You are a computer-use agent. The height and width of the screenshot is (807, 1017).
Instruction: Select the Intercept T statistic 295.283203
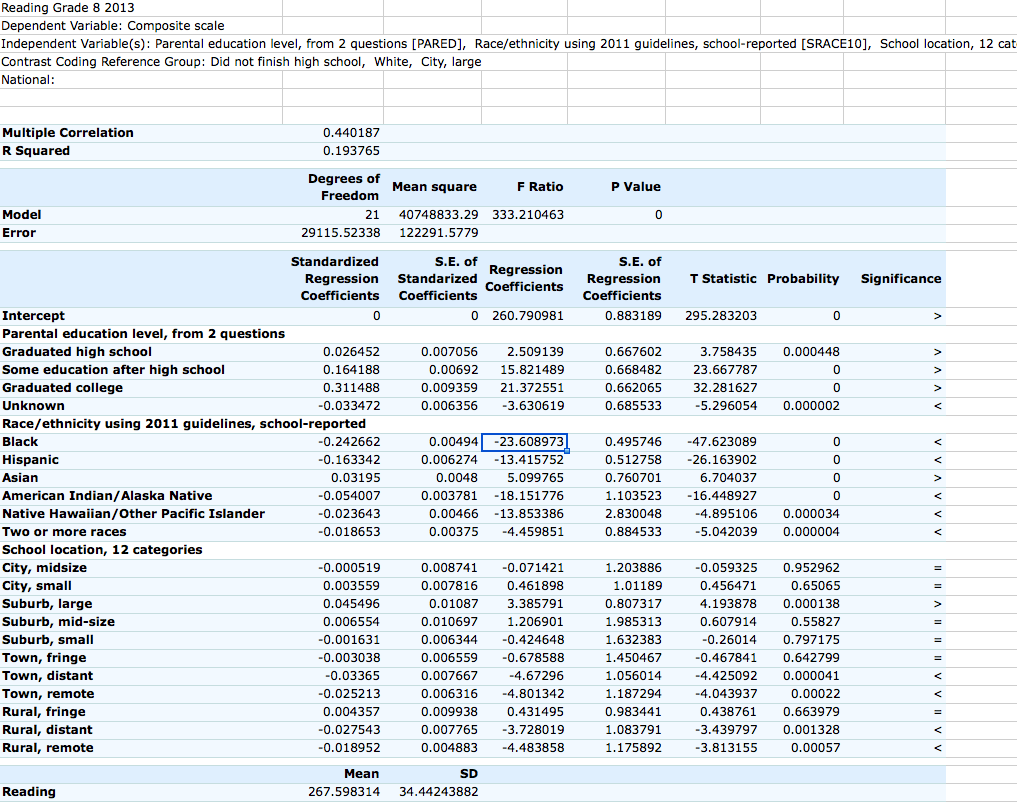[x=721, y=316]
